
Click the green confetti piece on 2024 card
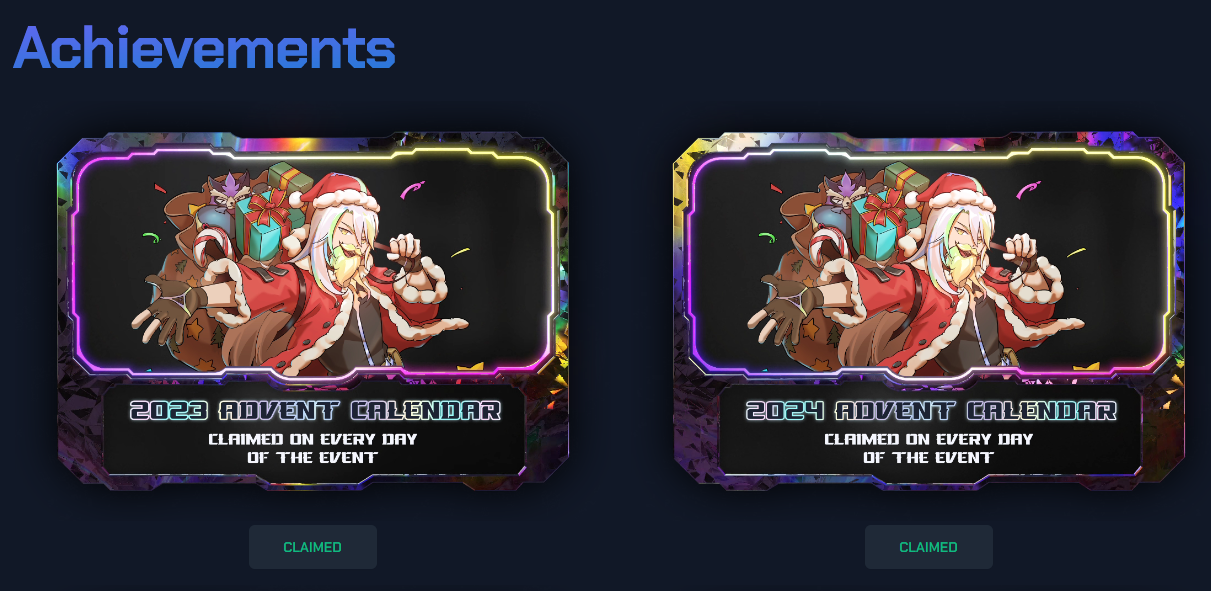[766, 238]
